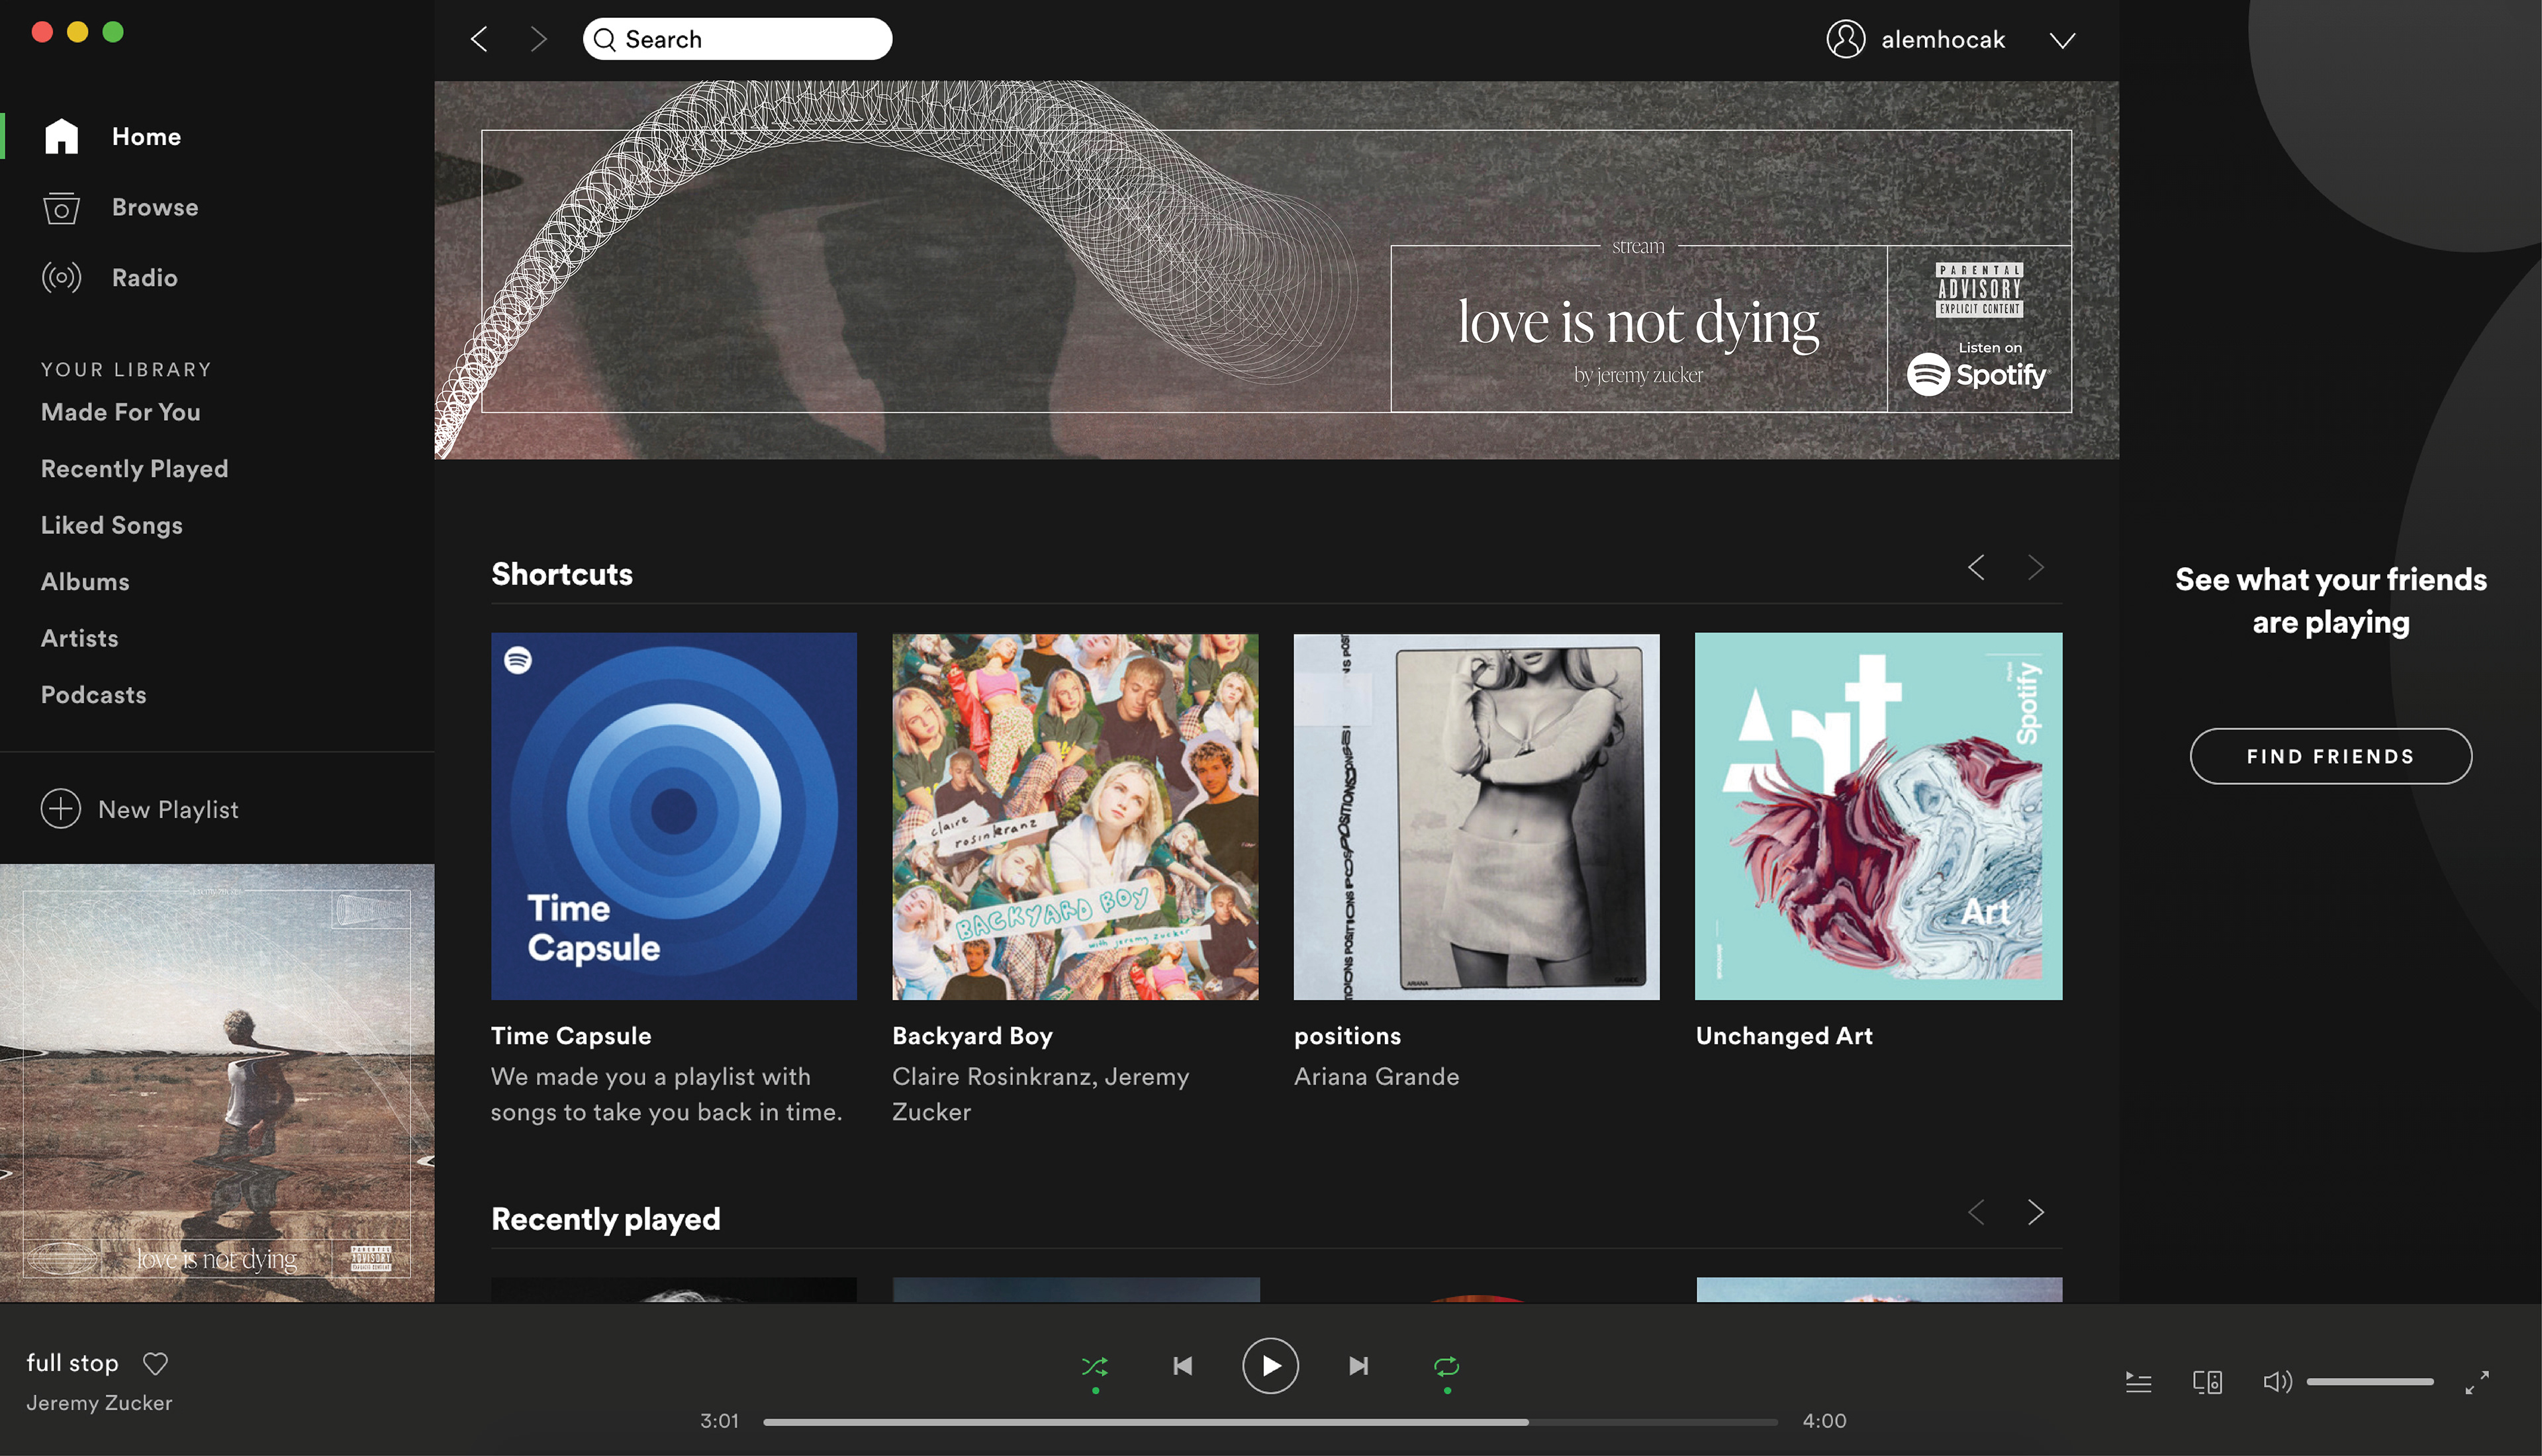Image resolution: width=2542 pixels, height=1456 pixels.
Task: Open Liked Songs
Action: pos(111,525)
